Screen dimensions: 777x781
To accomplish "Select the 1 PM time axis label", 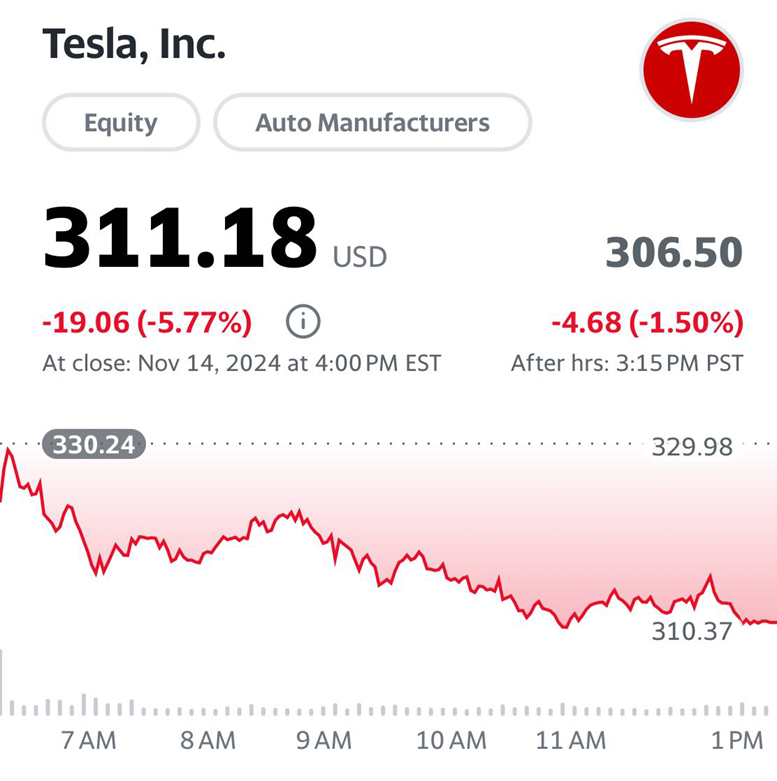I will tap(737, 740).
